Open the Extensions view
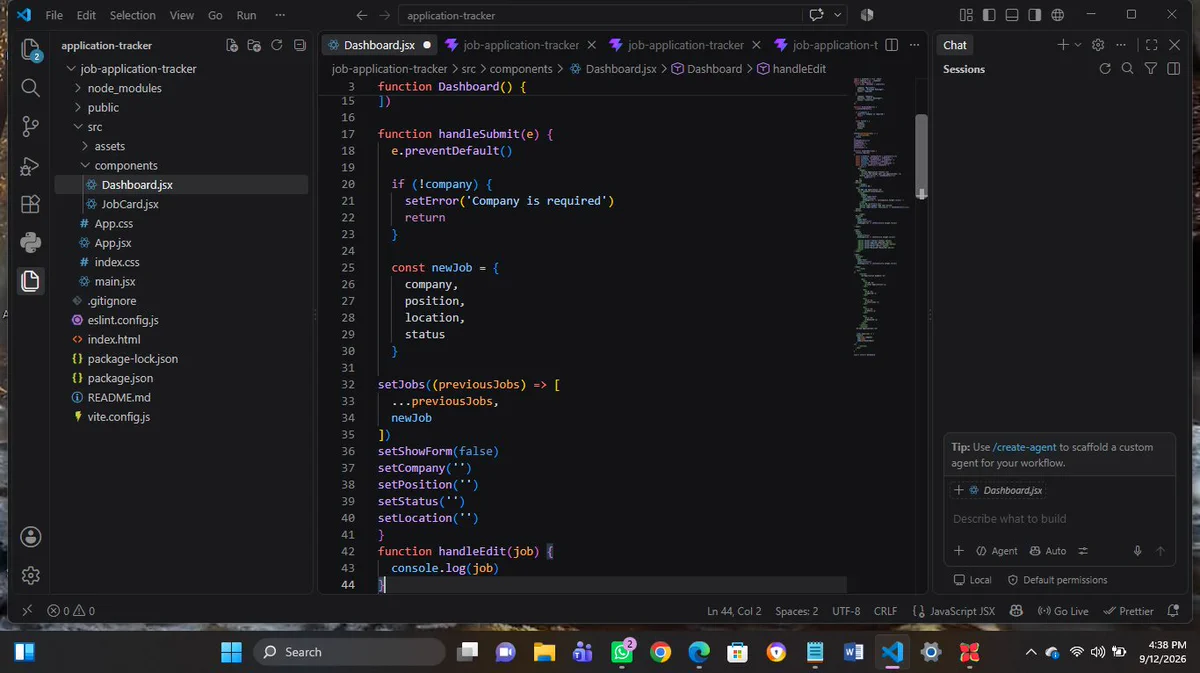Screen dimensions: 1200x673 coord(31,204)
